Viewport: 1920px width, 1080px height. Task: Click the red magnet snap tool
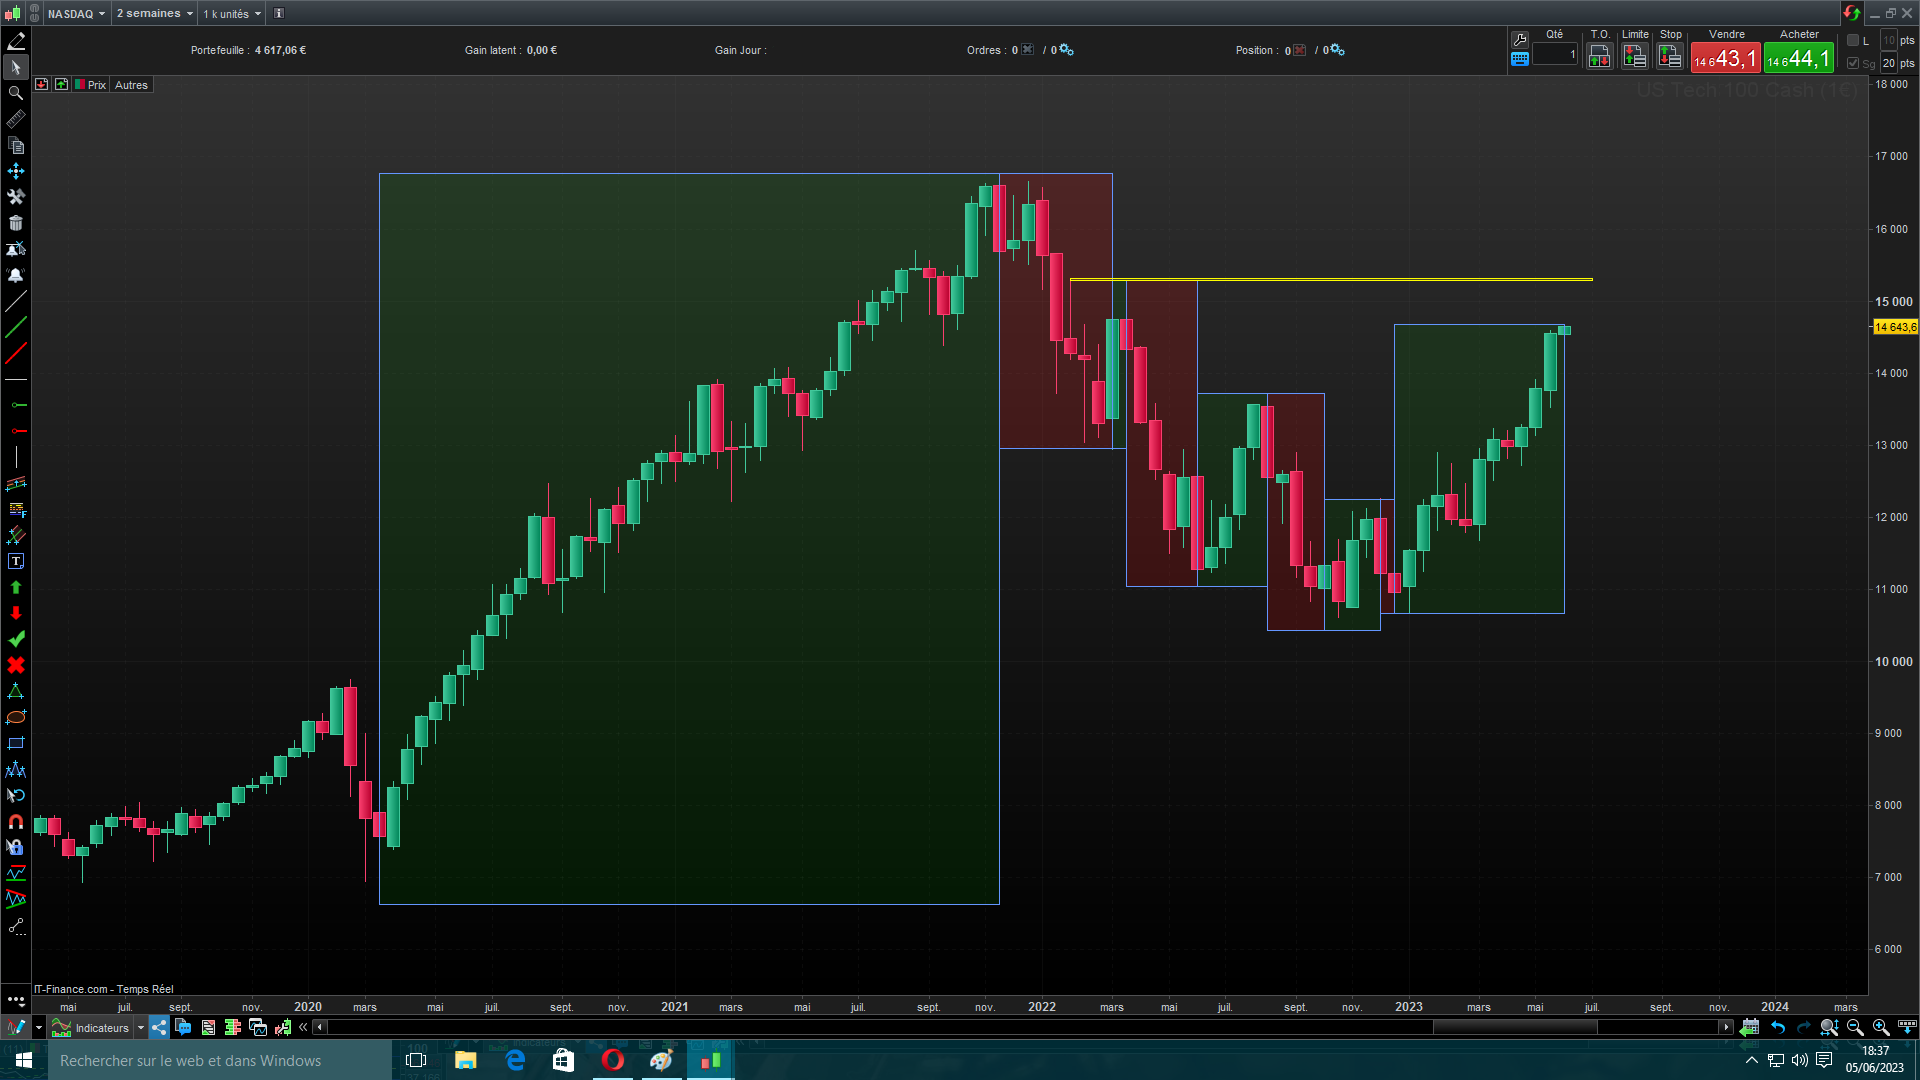coord(16,821)
